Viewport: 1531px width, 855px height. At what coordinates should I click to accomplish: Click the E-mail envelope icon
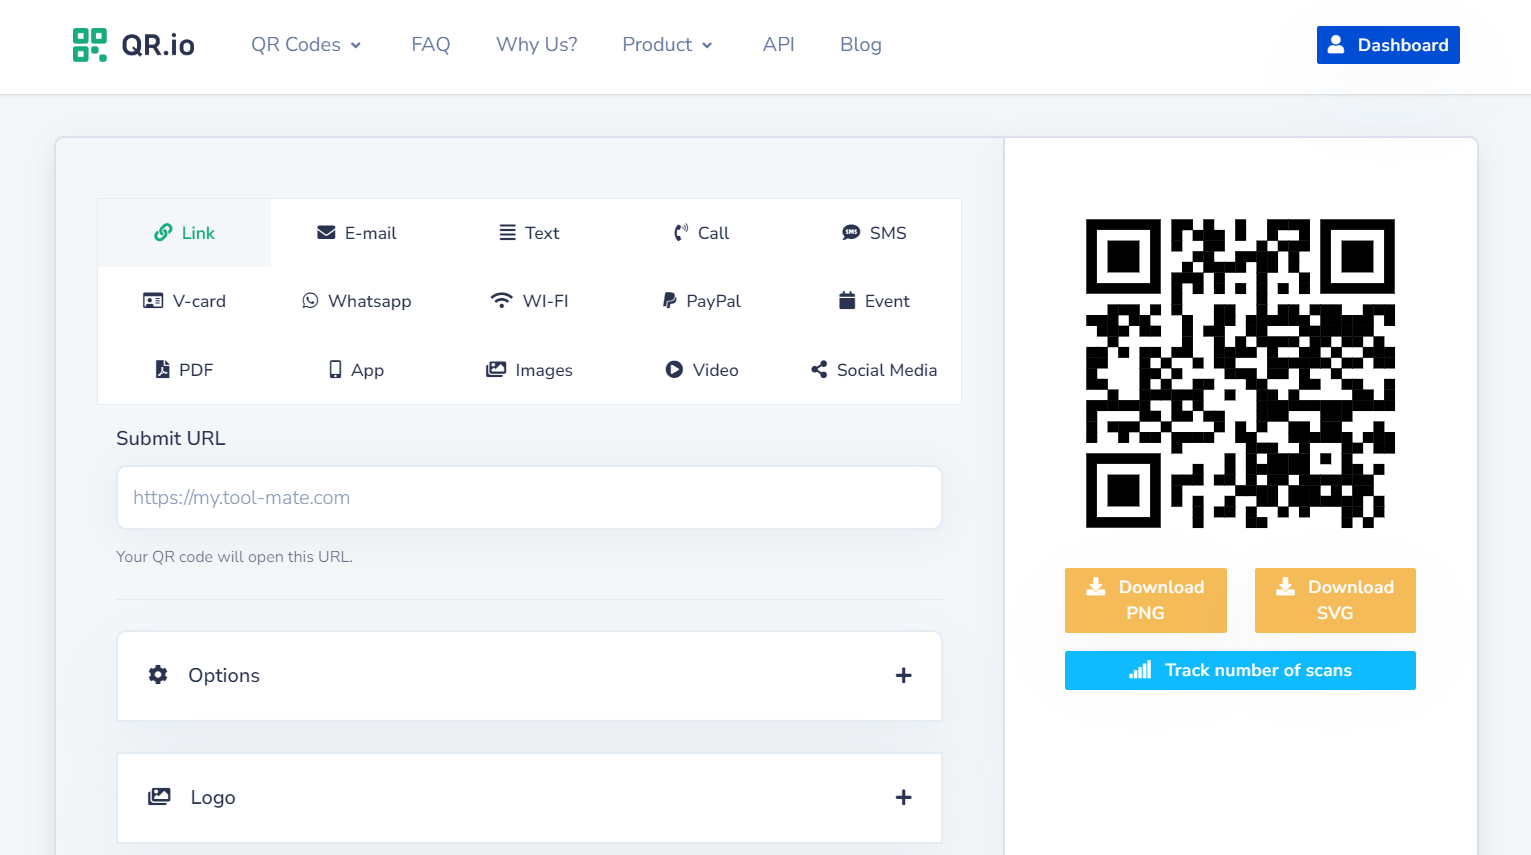325,232
